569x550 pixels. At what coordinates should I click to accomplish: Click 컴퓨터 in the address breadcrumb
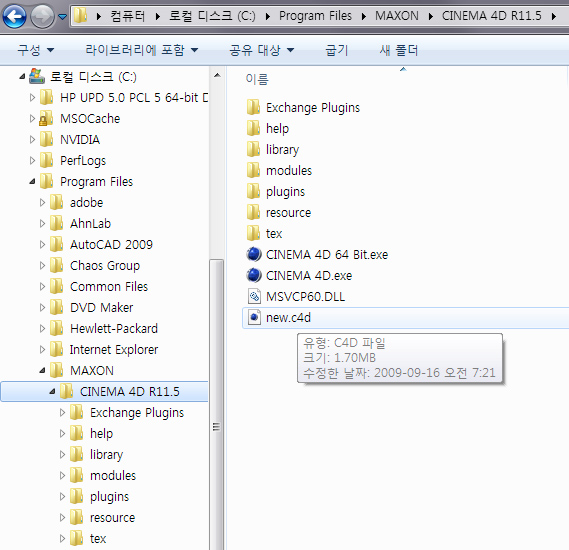click(128, 16)
